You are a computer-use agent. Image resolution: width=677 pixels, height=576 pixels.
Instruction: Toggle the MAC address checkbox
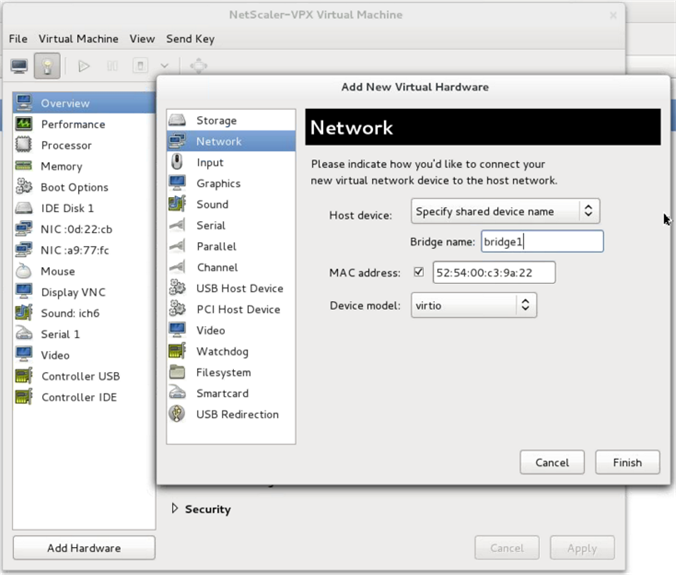coord(418,272)
